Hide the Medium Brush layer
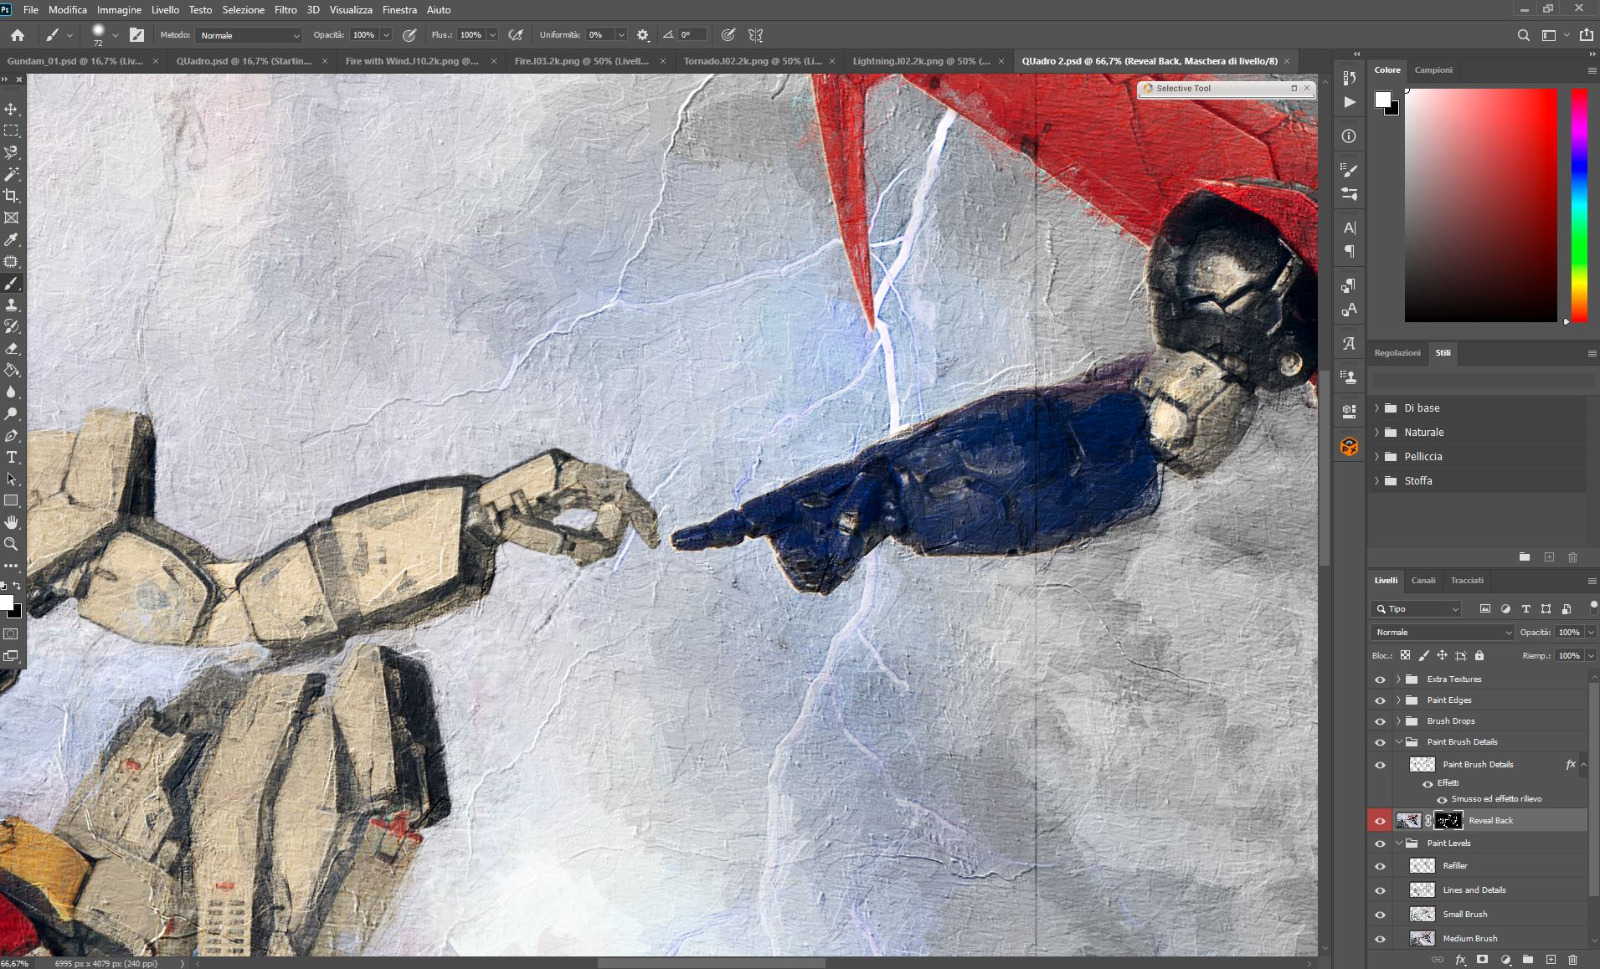This screenshot has width=1600, height=969. pyautogui.click(x=1380, y=939)
